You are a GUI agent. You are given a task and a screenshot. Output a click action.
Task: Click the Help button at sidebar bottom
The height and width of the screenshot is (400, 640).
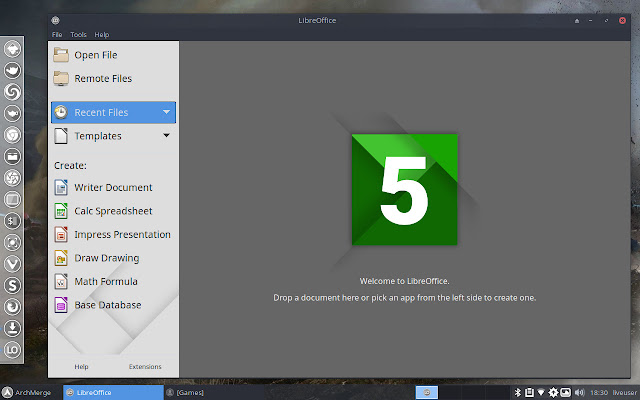click(x=81, y=367)
